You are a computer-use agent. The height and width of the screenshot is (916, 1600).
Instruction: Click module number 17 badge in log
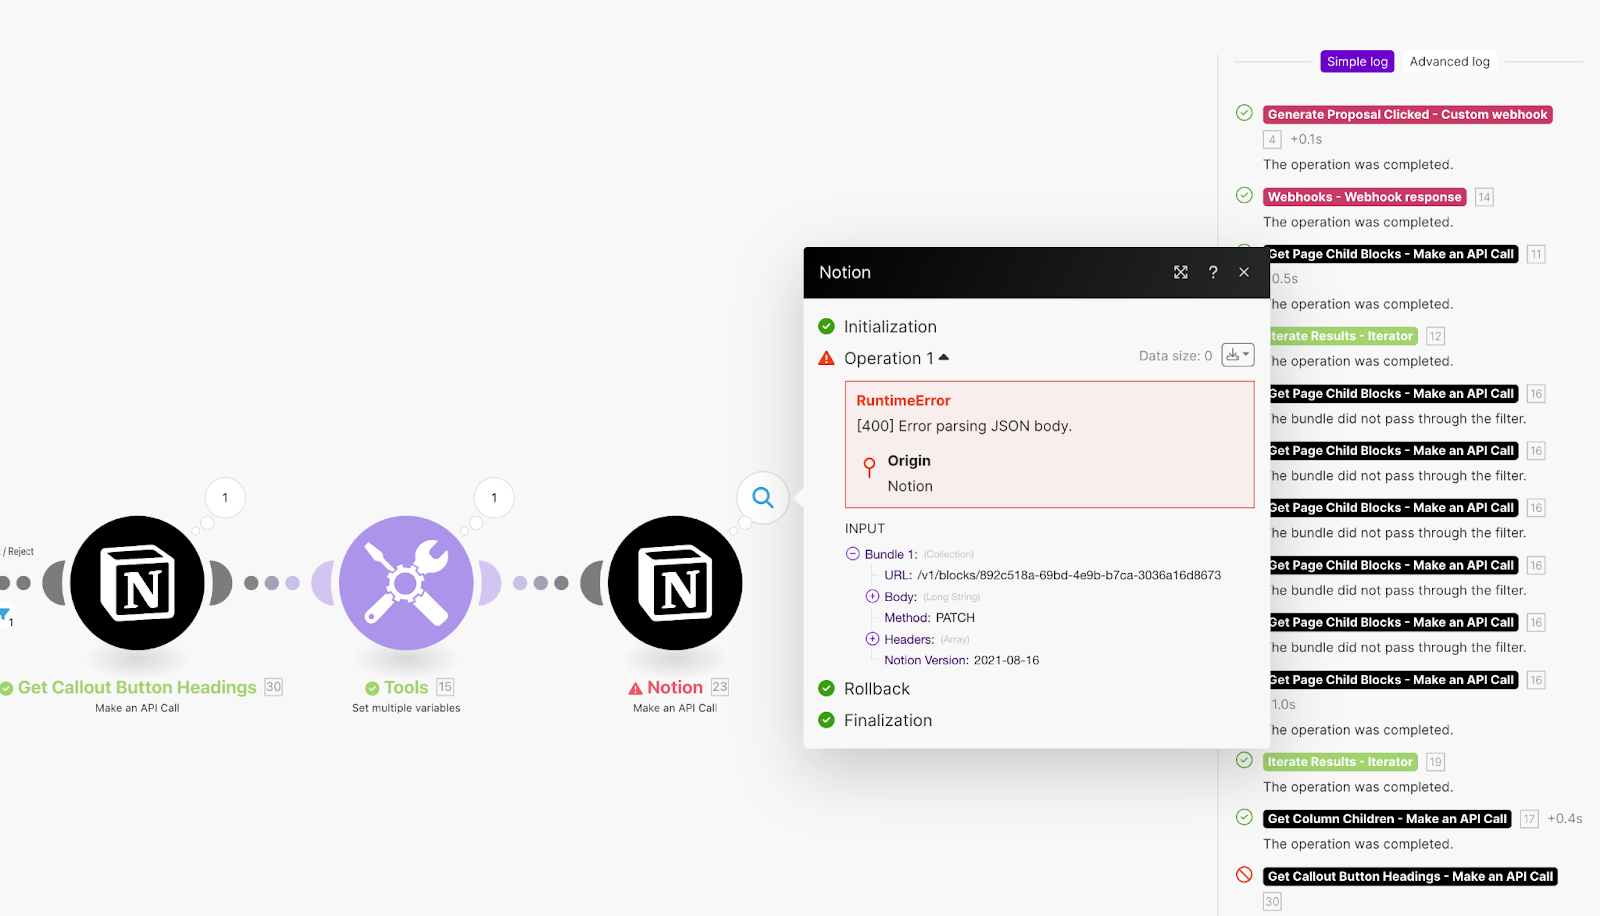(x=1529, y=819)
